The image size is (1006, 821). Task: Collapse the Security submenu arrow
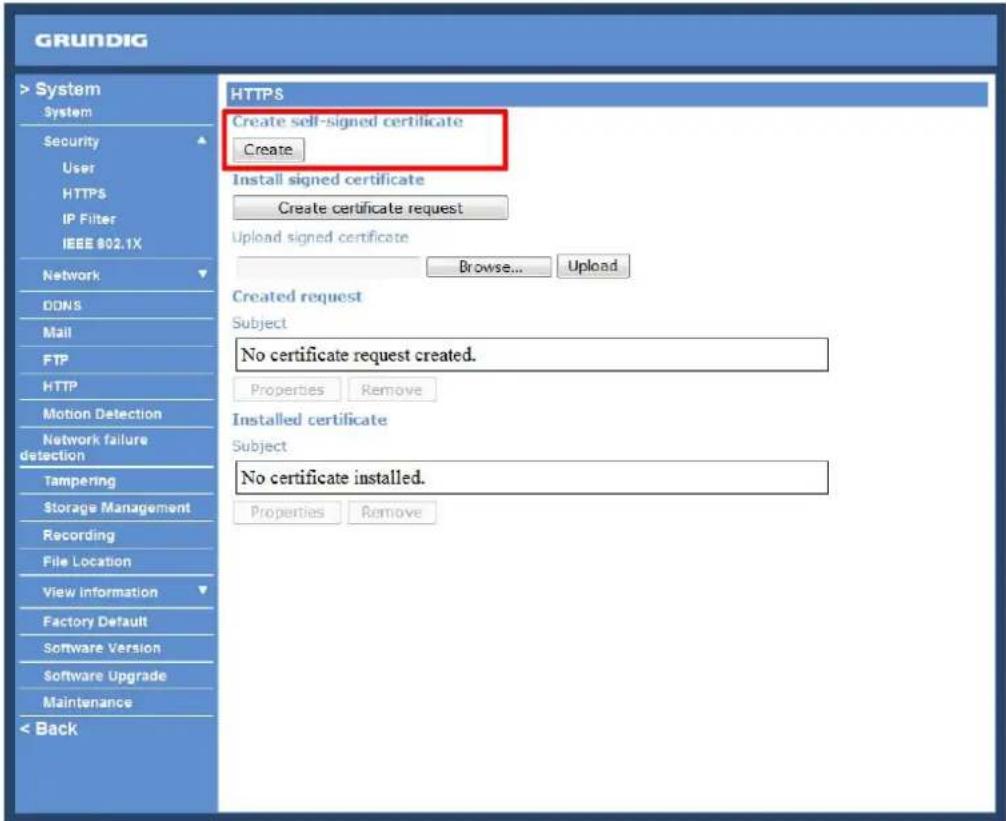(202, 140)
